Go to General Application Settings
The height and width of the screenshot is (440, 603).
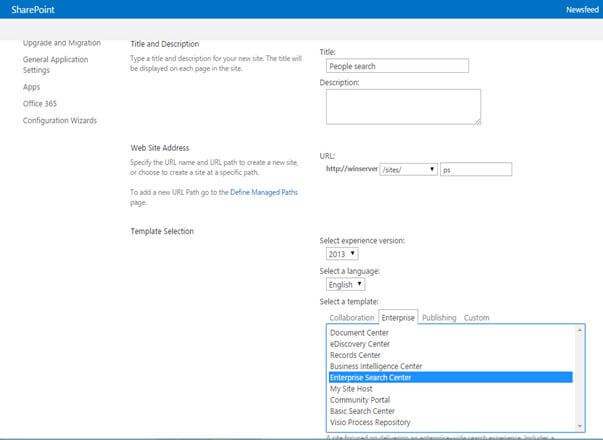(x=55, y=65)
